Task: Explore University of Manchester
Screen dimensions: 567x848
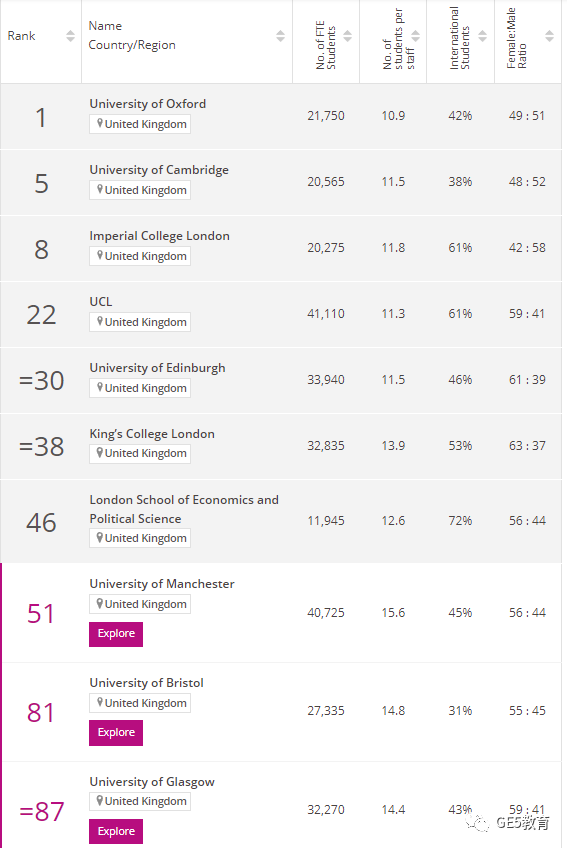Action: (x=116, y=634)
